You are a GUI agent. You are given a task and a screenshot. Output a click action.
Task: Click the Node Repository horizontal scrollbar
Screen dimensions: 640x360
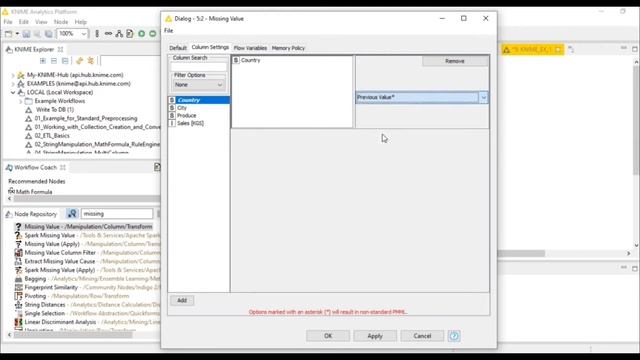73,335
